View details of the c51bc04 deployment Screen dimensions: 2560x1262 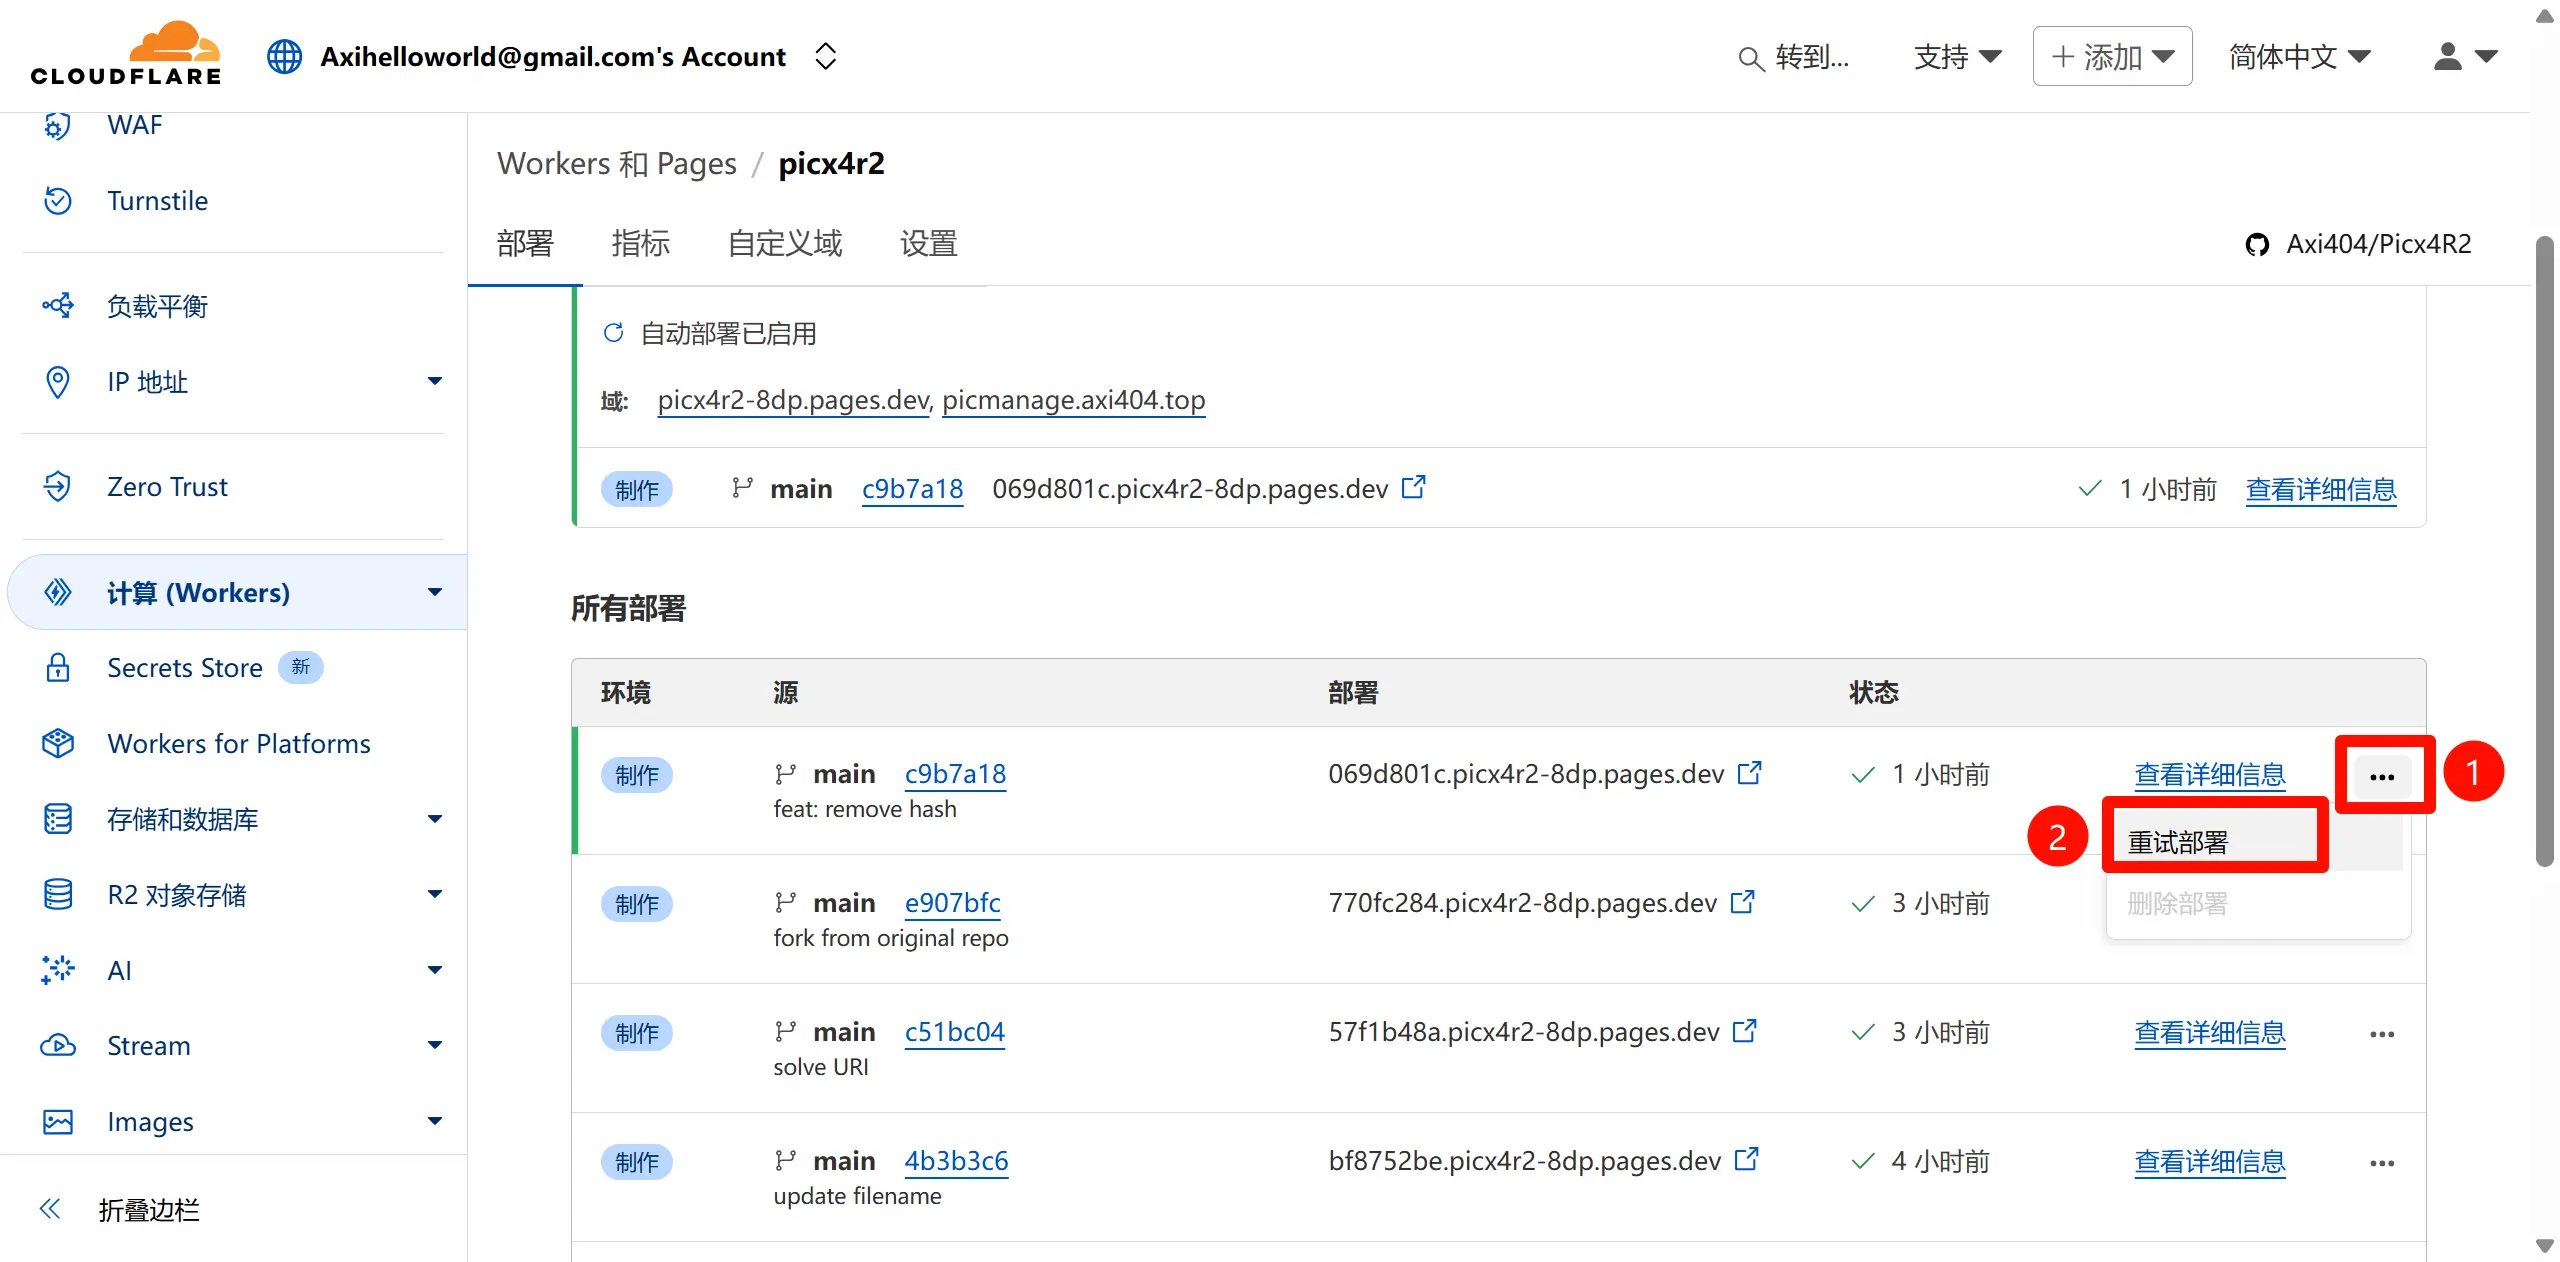click(x=2210, y=1033)
